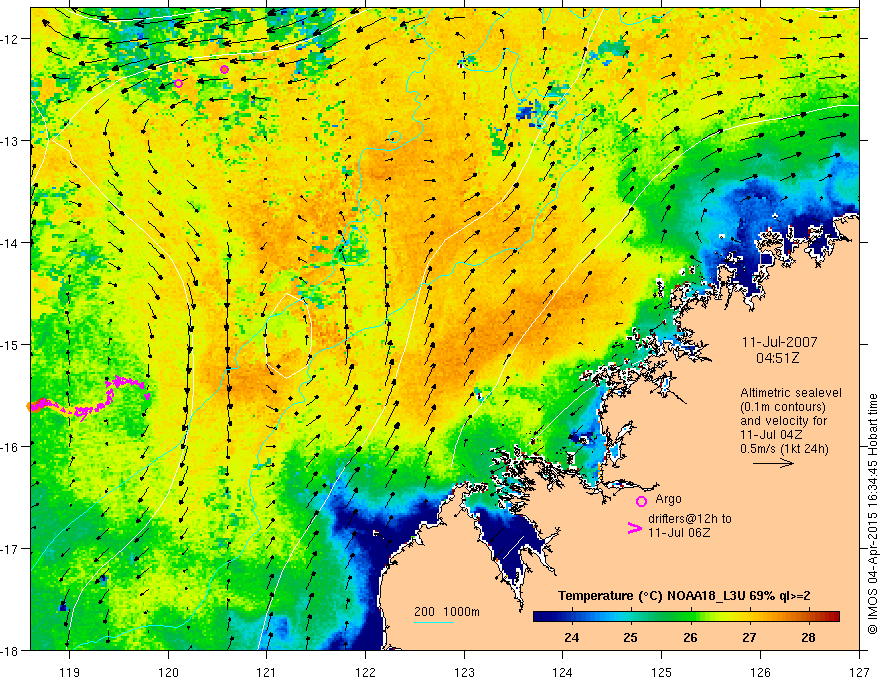The width and height of the screenshot is (880, 680).
Task: Click the drifters legend magenta arrowhead
Action: click(x=634, y=527)
